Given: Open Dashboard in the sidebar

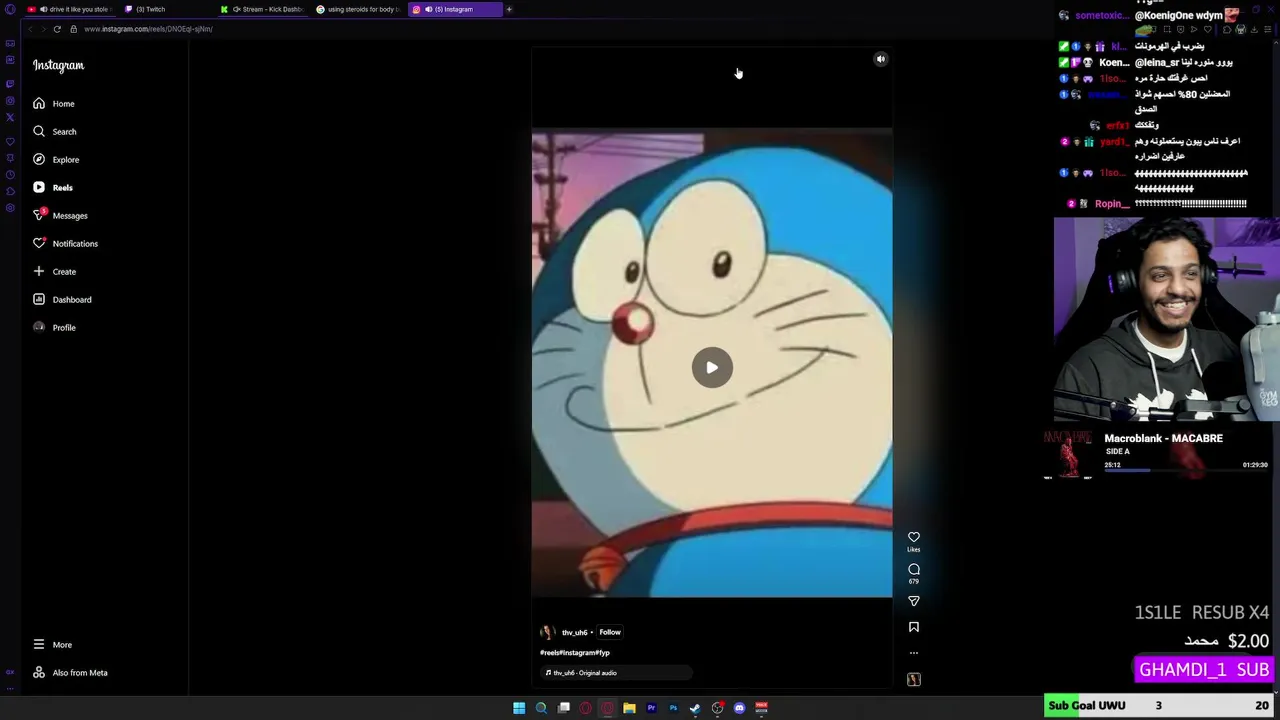Looking at the screenshot, I should click(x=62, y=300).
